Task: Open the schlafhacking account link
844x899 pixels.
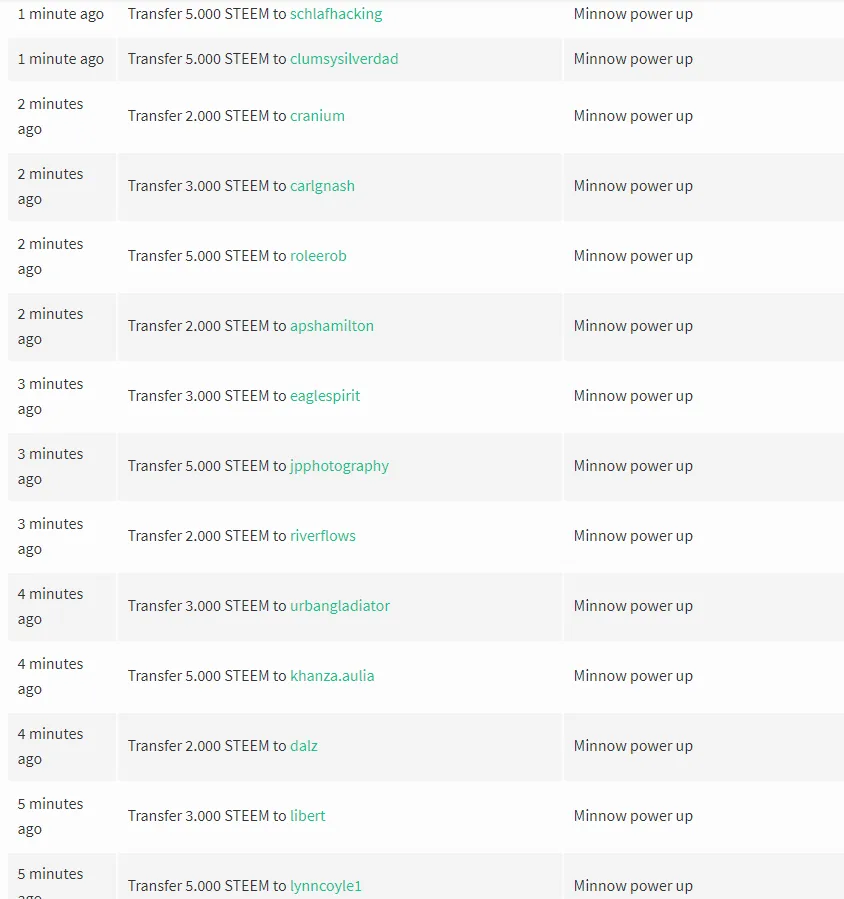Action: 336,14
